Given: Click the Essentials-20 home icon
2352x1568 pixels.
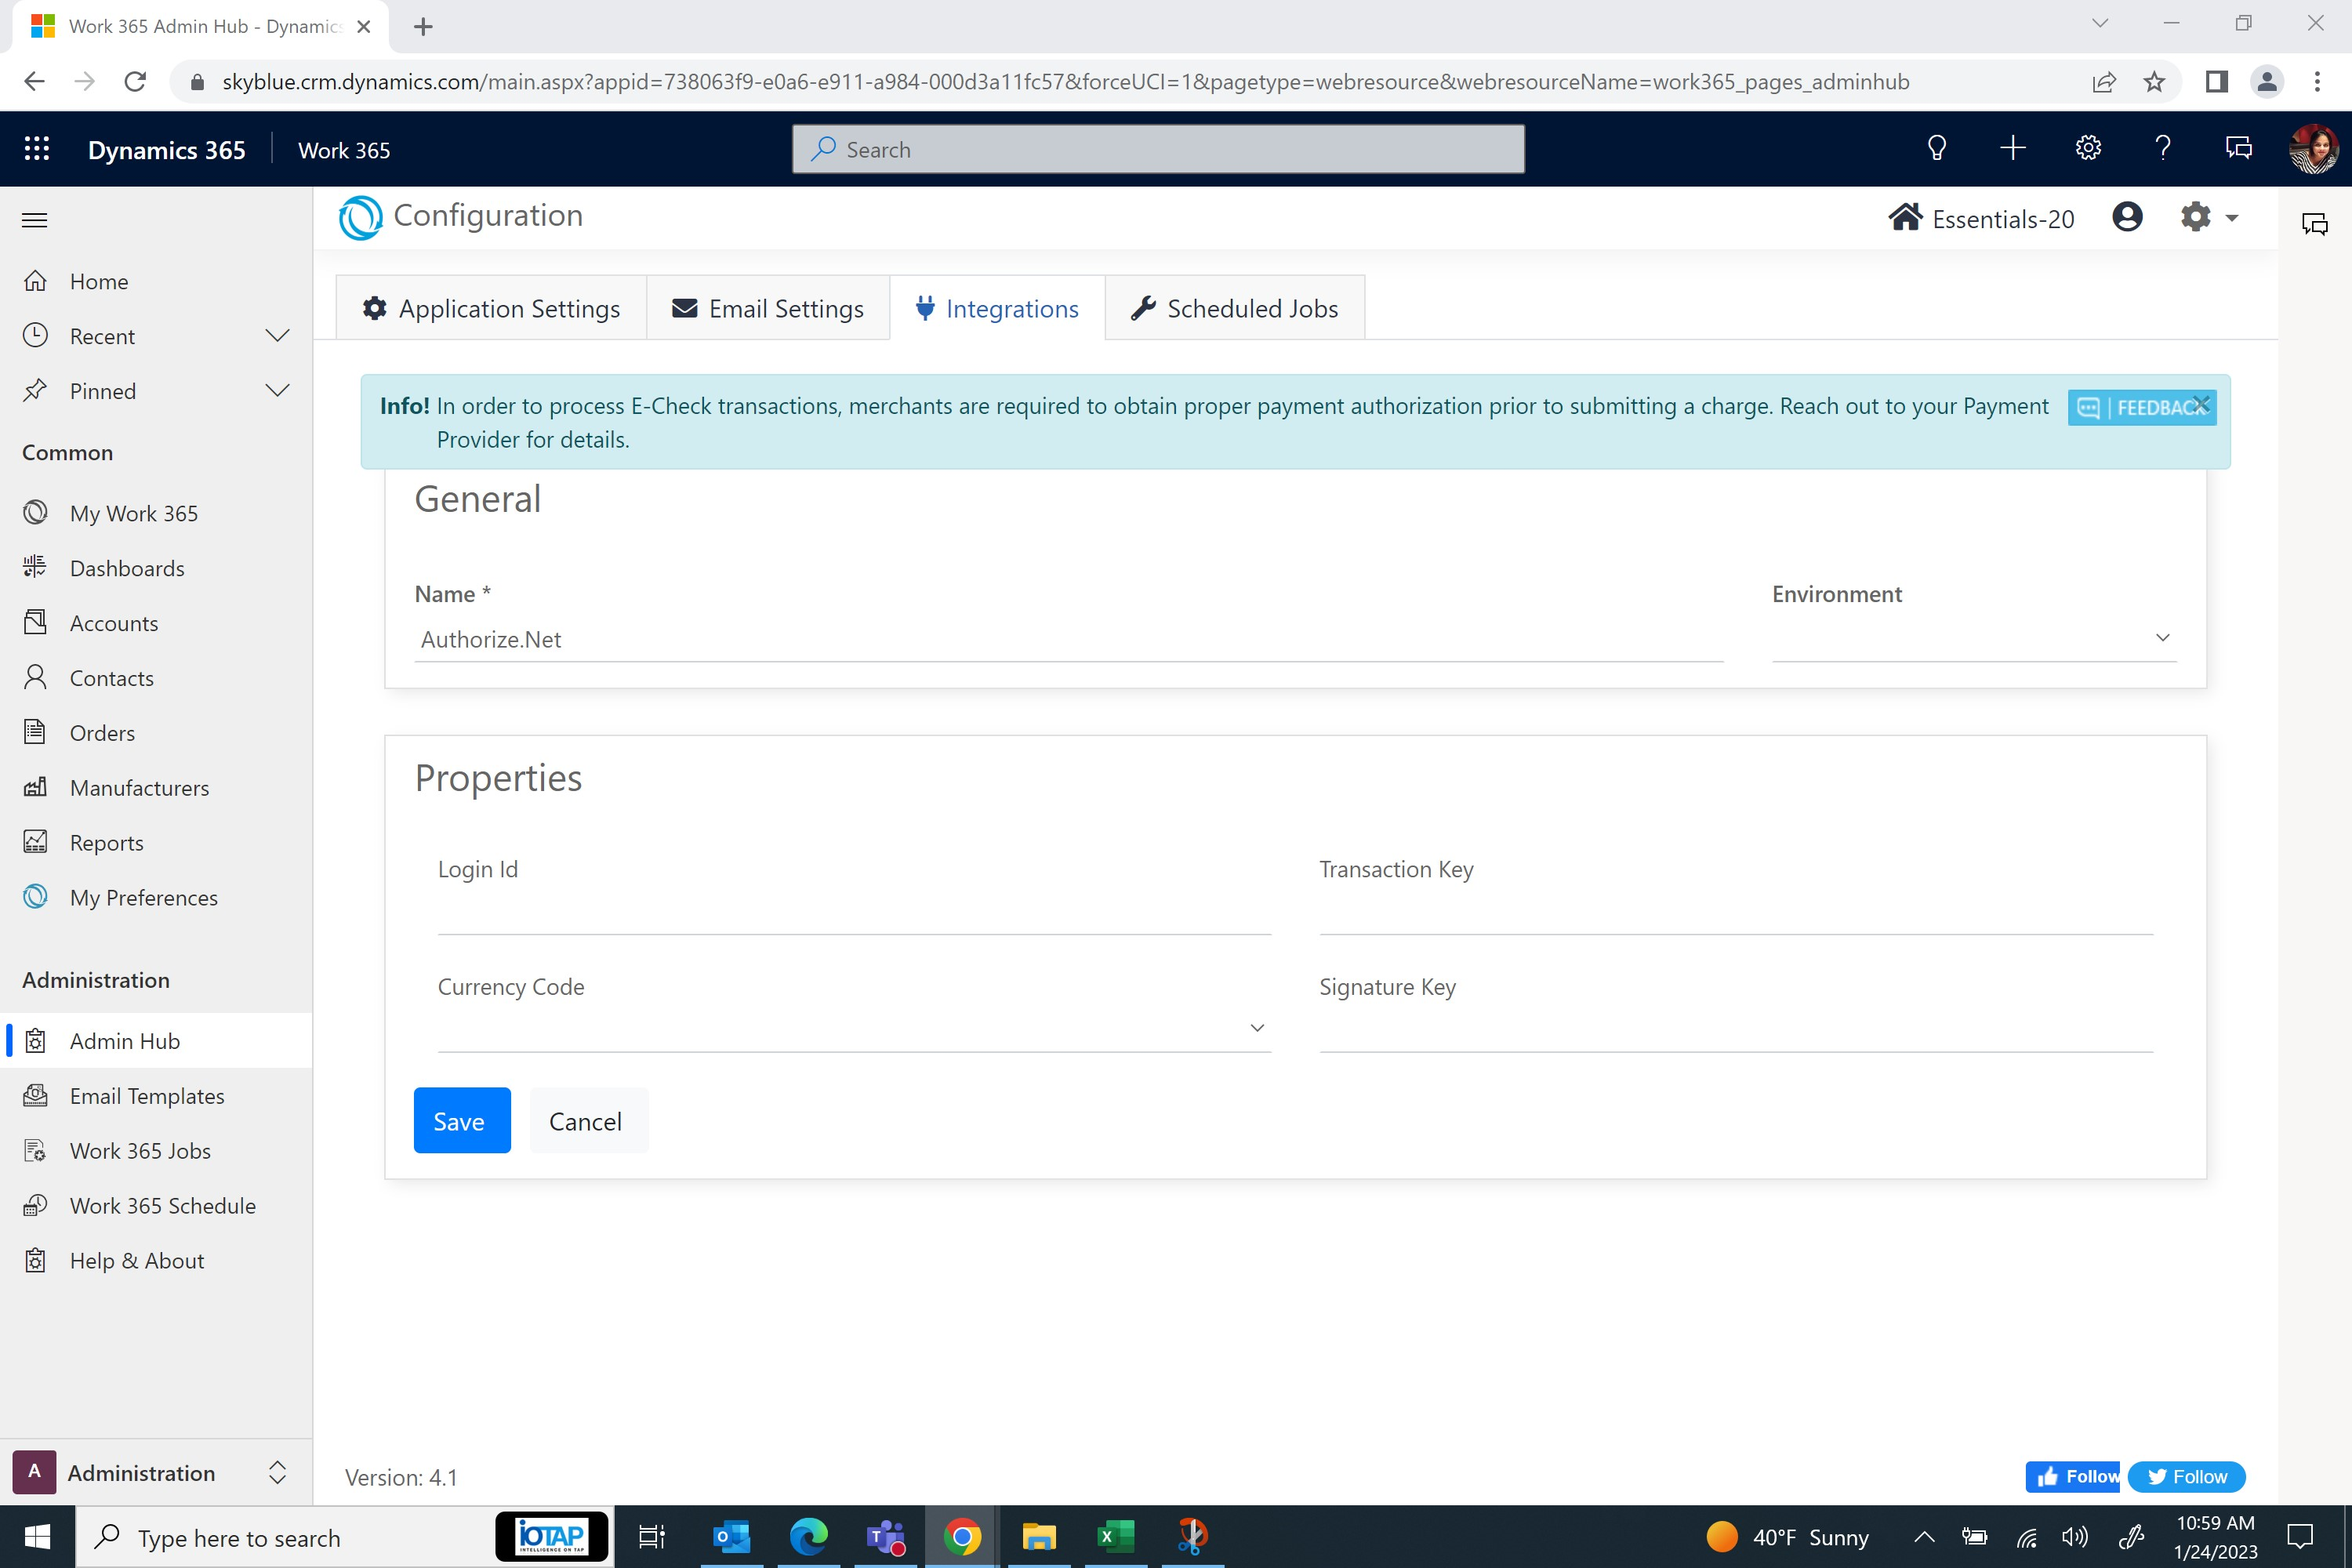Looking at the screenshot, I should click(x=1905, y=217).
